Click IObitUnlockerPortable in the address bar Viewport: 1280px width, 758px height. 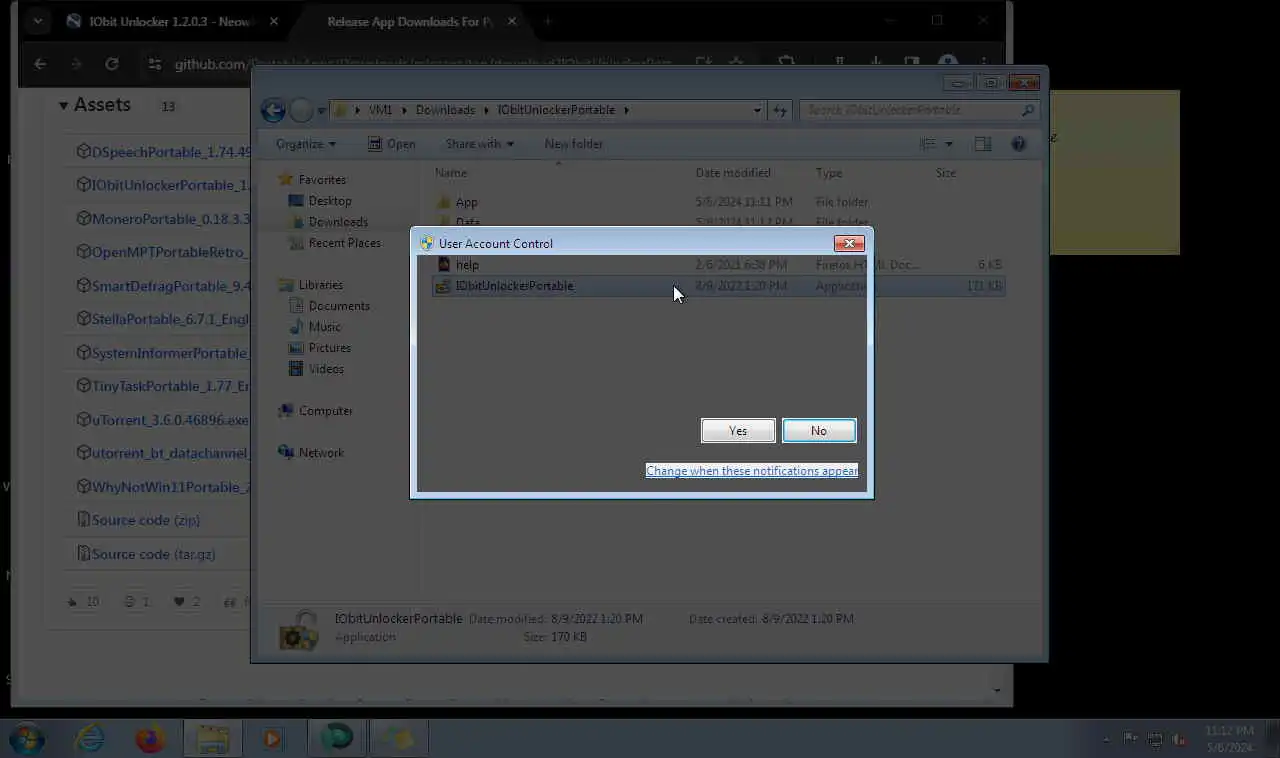tap(556, 110)
